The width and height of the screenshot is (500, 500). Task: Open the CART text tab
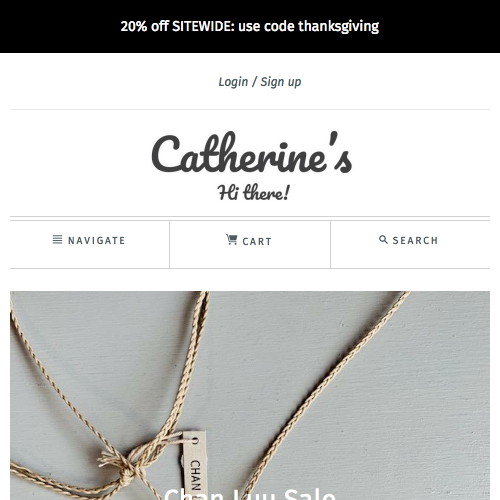pos(257,241)
